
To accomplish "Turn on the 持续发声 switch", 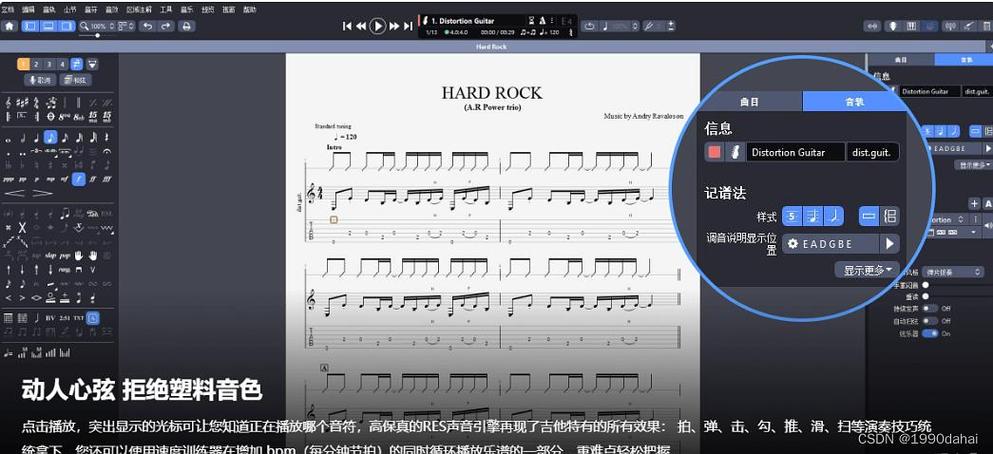I will tap(928, 308).
